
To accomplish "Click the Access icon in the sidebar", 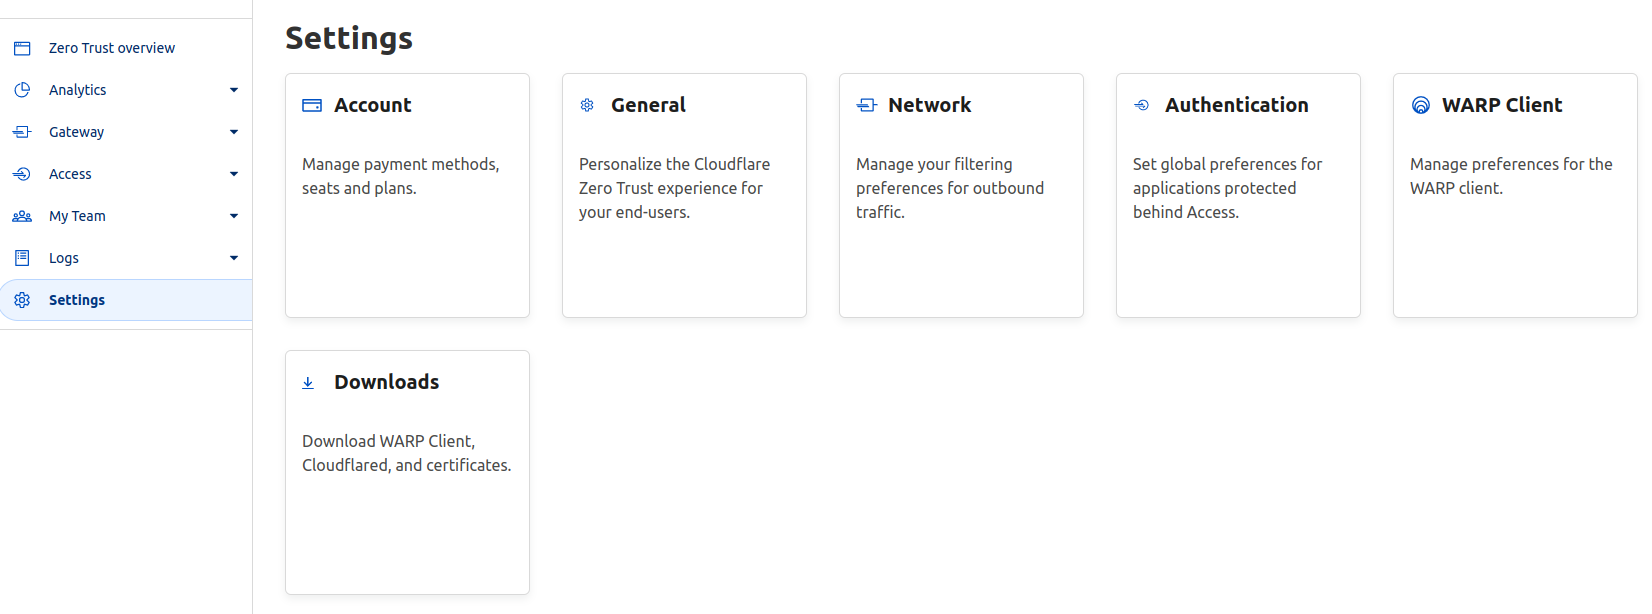I will pyautogui.click(x=21, y=173).
